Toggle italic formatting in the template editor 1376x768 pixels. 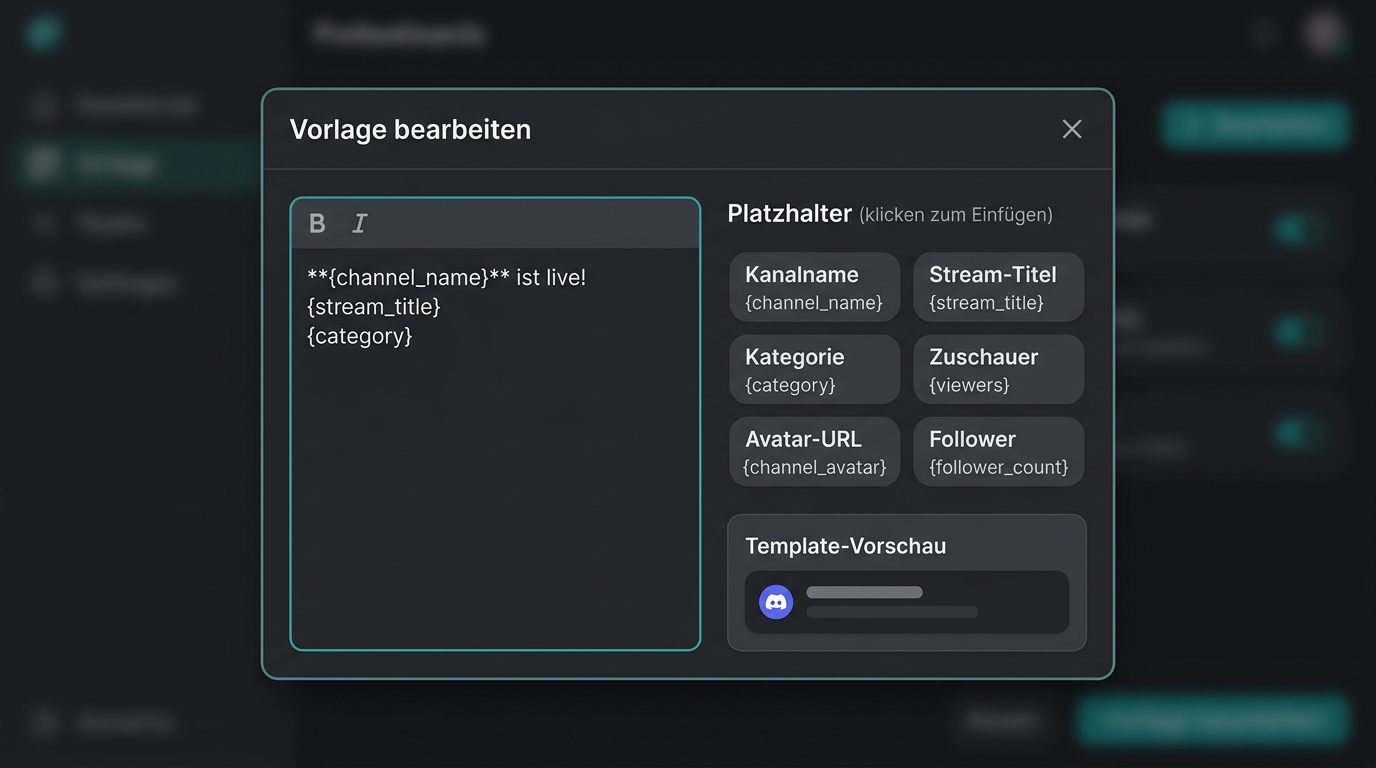coord(359,222)
